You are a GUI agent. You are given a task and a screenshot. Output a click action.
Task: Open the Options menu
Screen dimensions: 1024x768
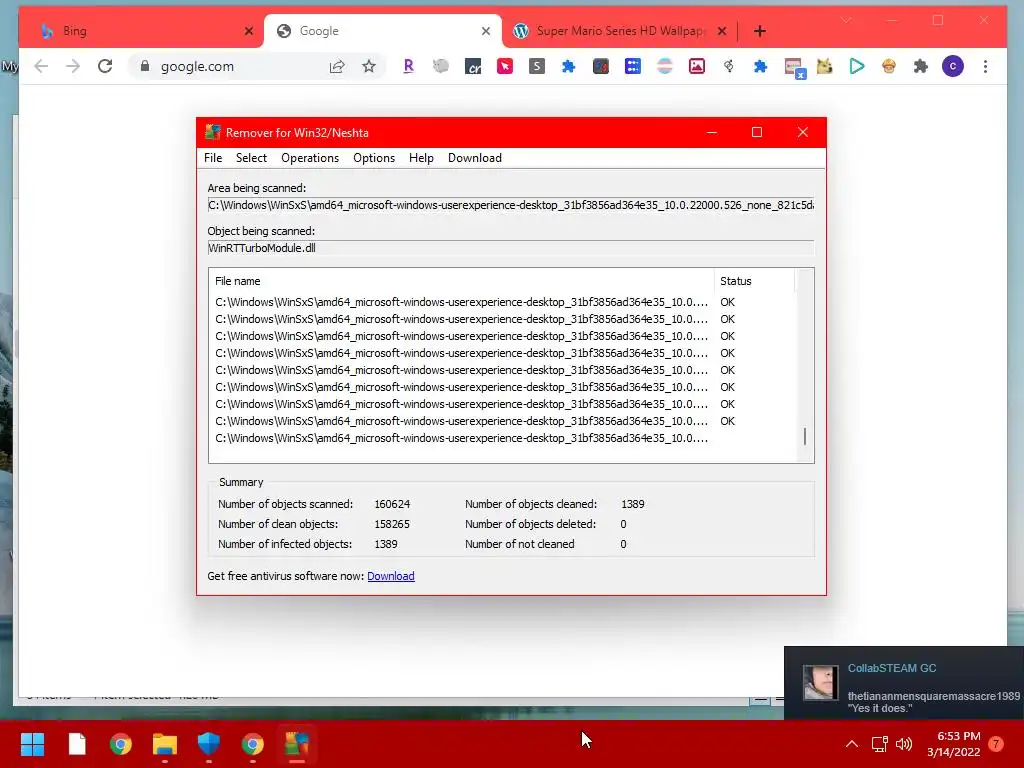374,158
